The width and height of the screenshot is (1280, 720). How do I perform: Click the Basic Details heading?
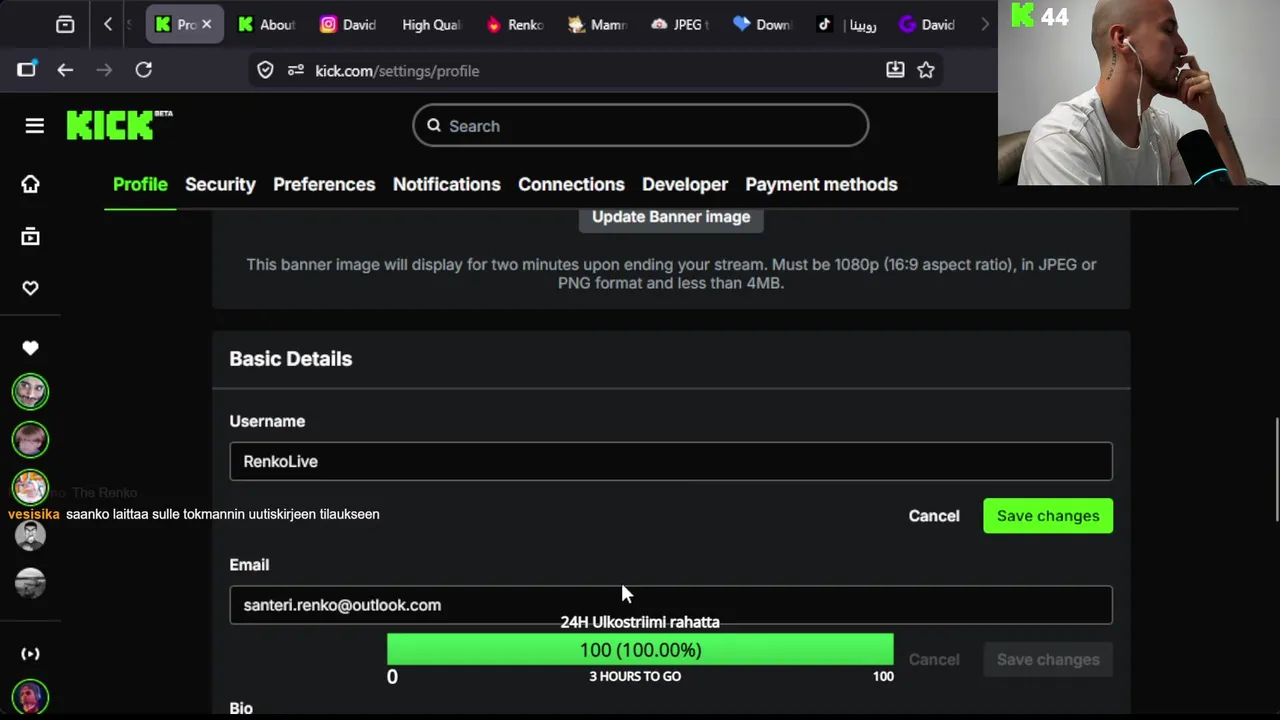pos(291,359)
